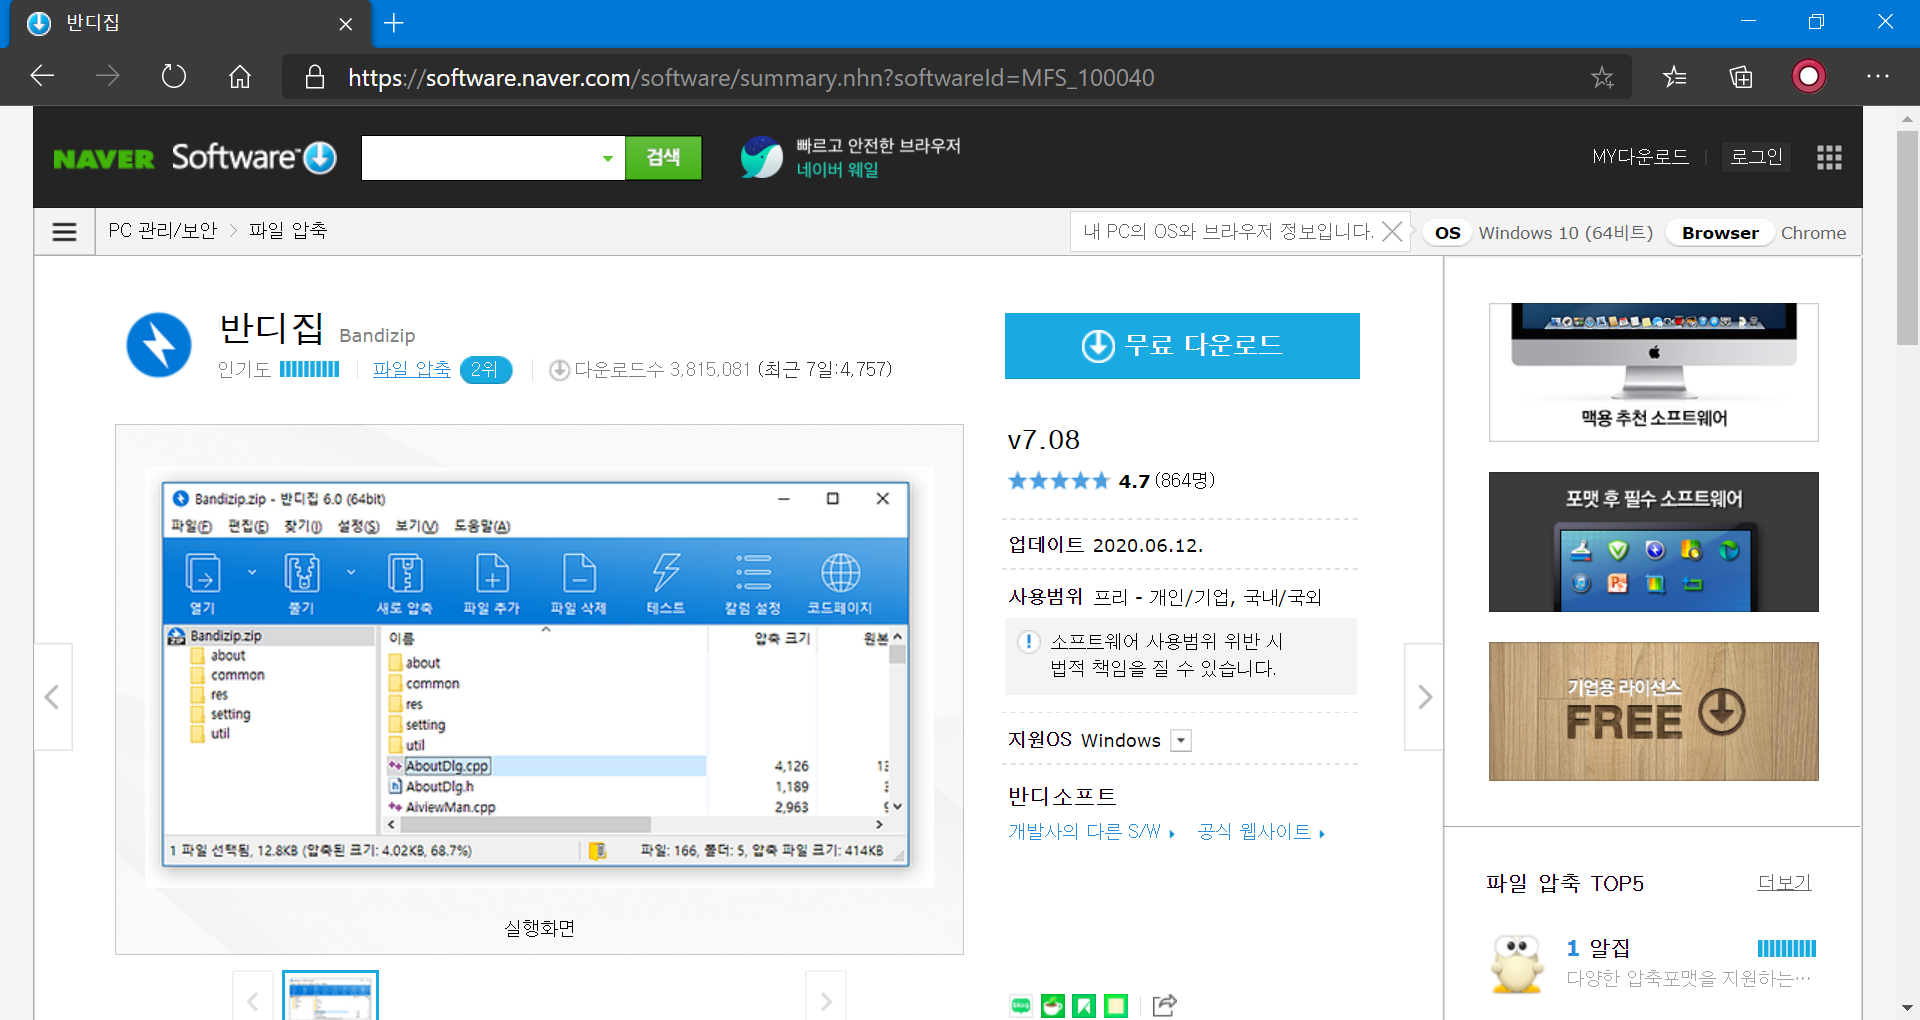Click 다운로드수 3,815,081 text
The width and height of the screenshot is (1920, 1020).
click(x=661, y=369)
